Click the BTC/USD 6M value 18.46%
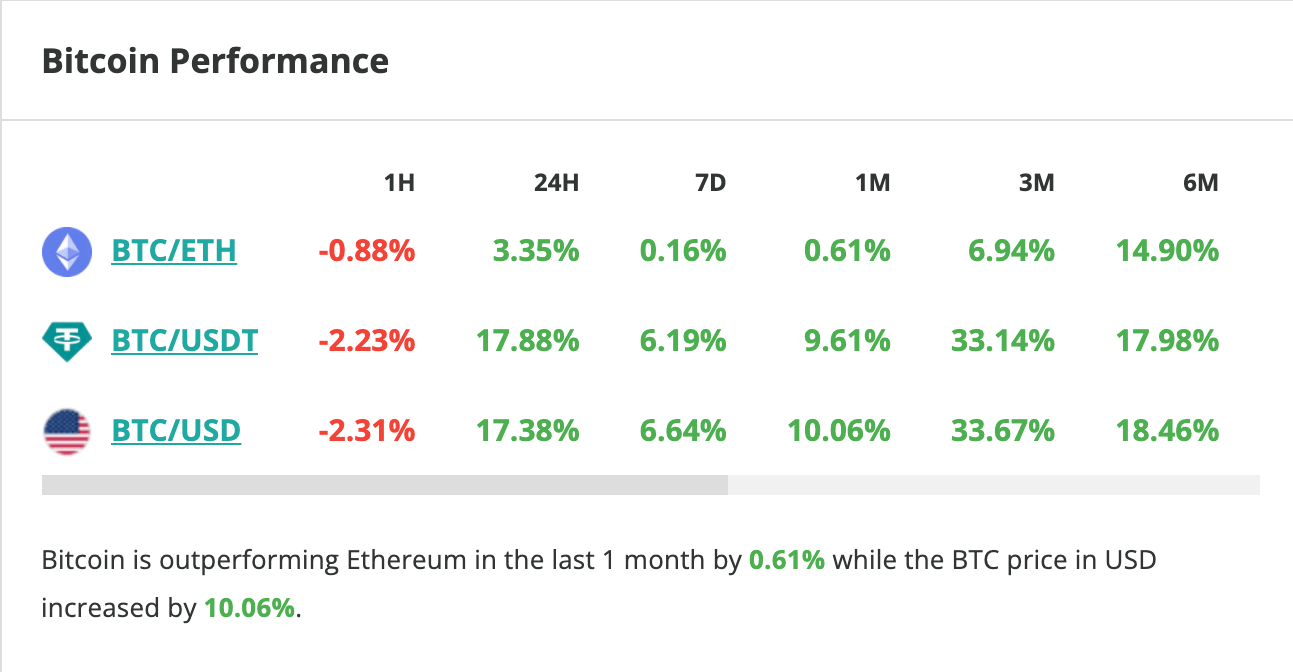 [1167, 431]
